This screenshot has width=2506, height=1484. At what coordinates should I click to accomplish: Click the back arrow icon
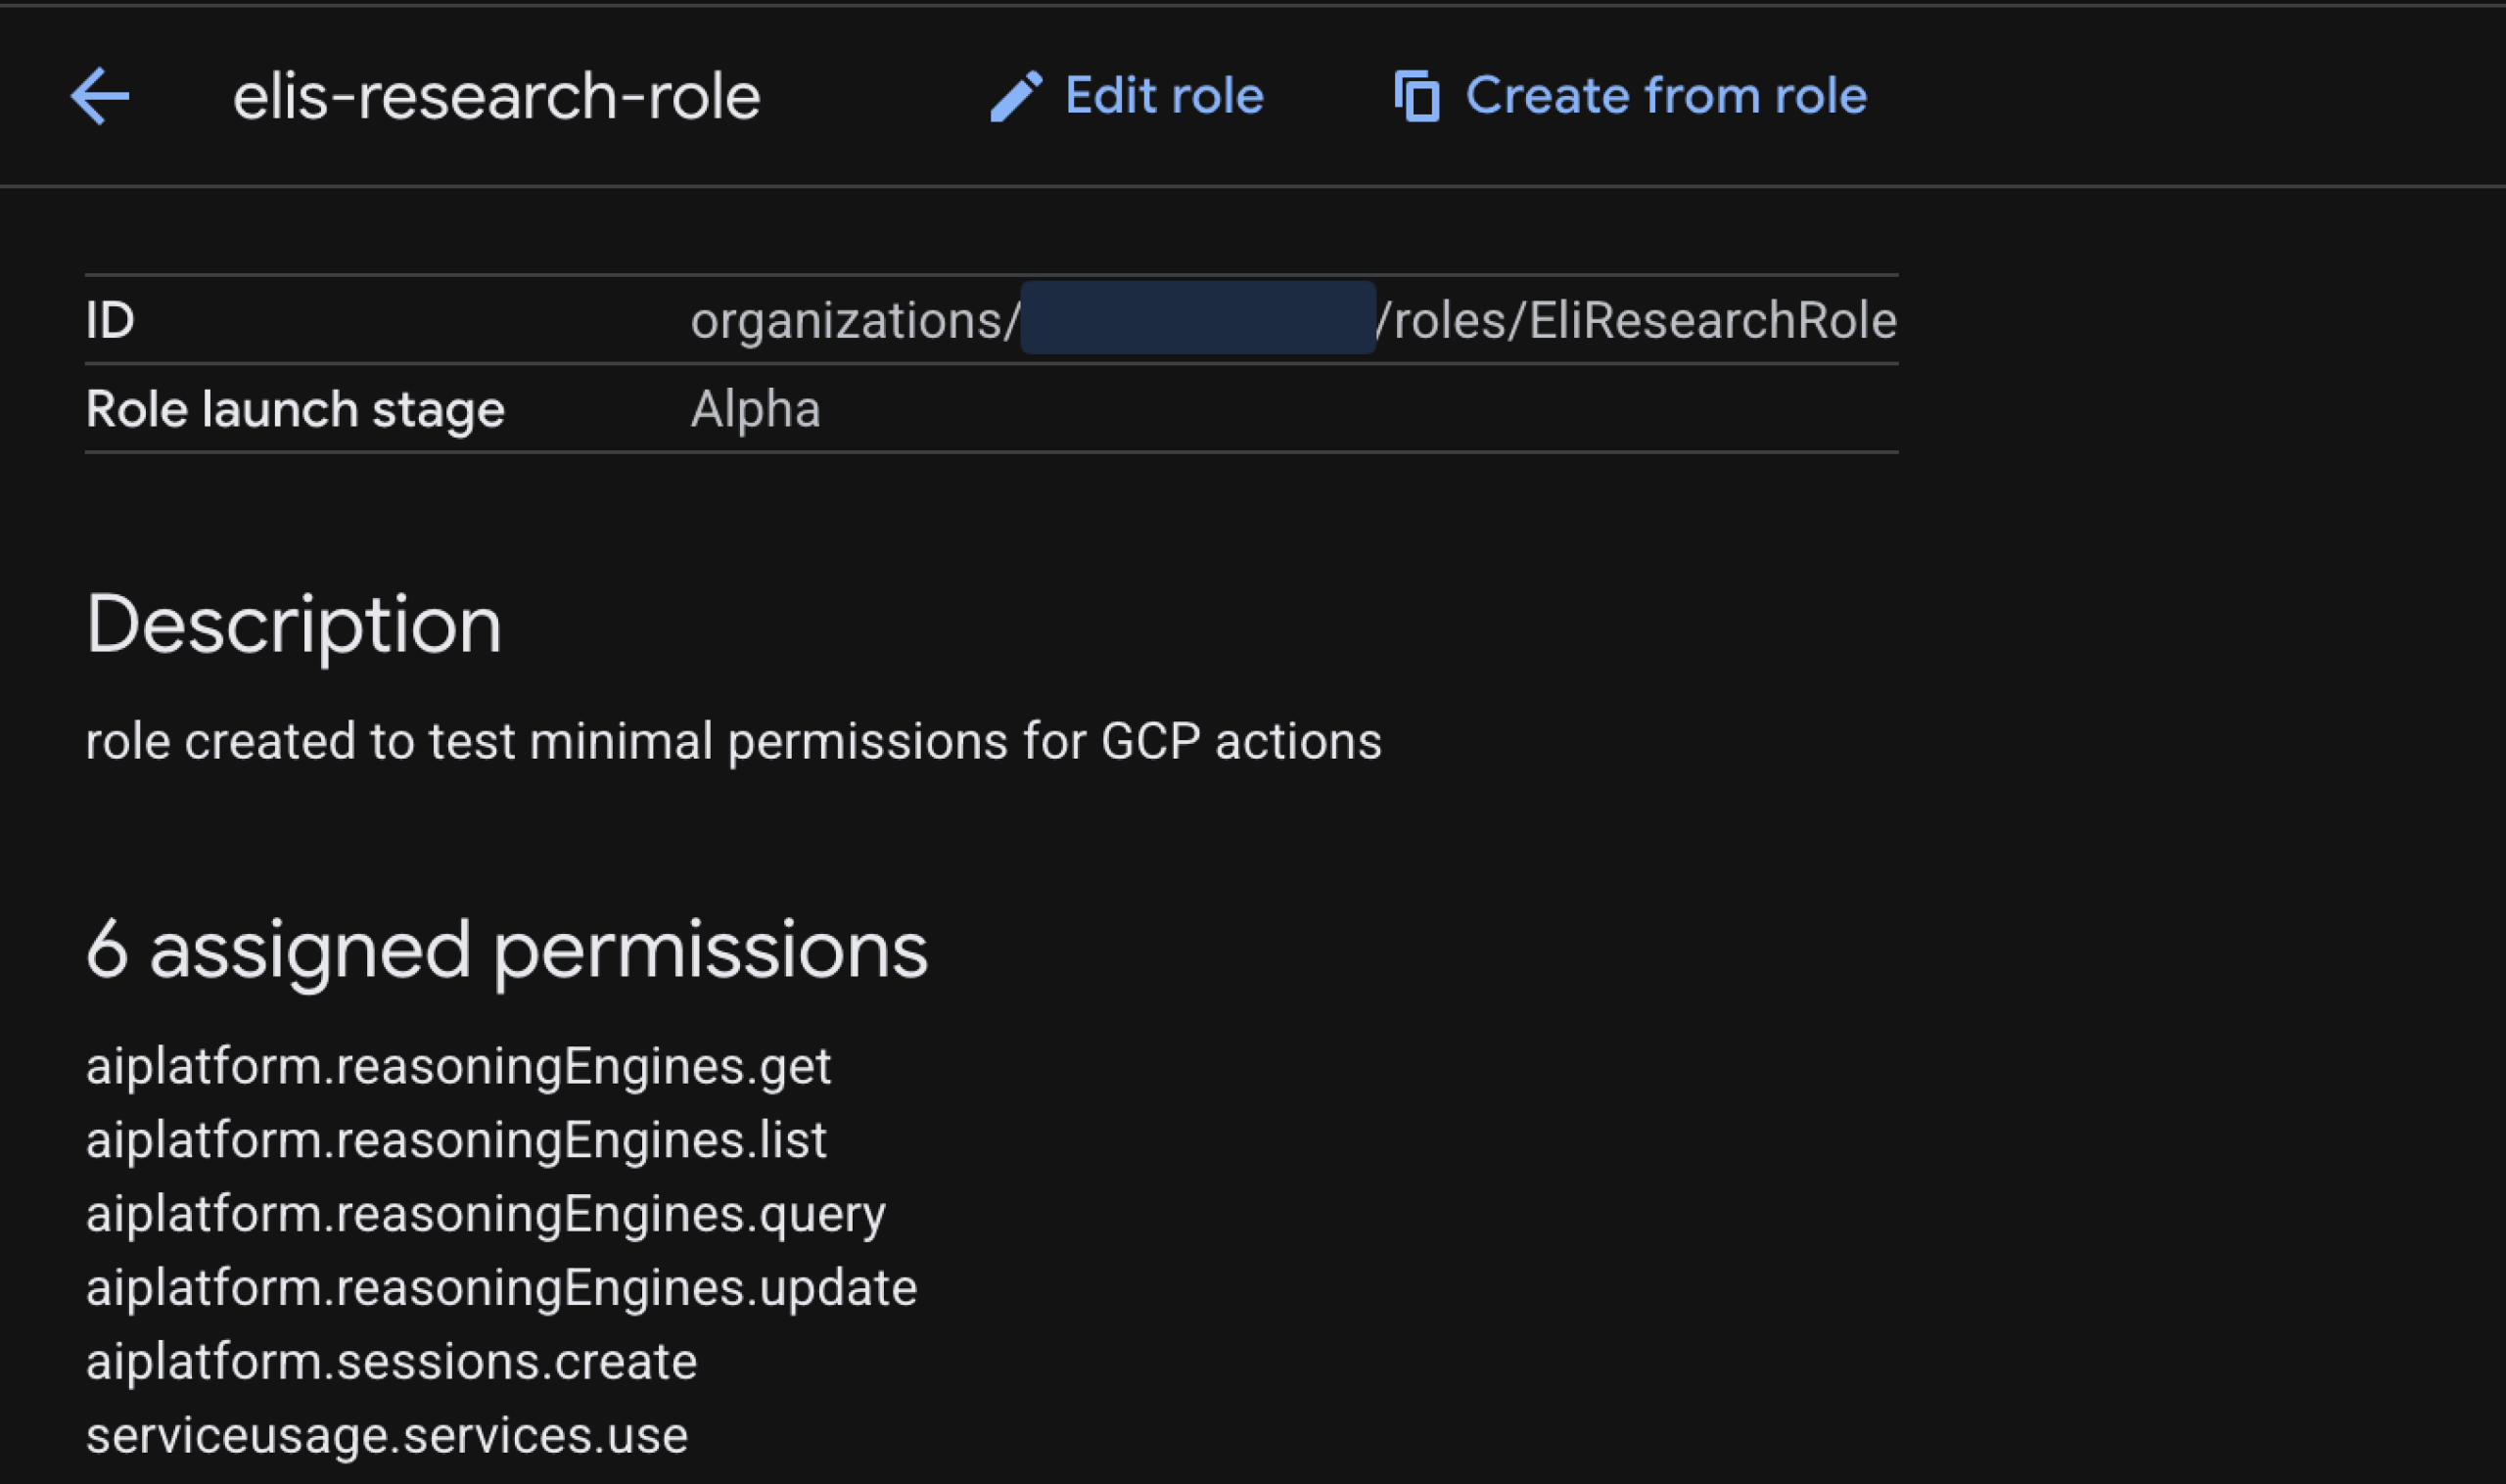click(x=99, y=96)
